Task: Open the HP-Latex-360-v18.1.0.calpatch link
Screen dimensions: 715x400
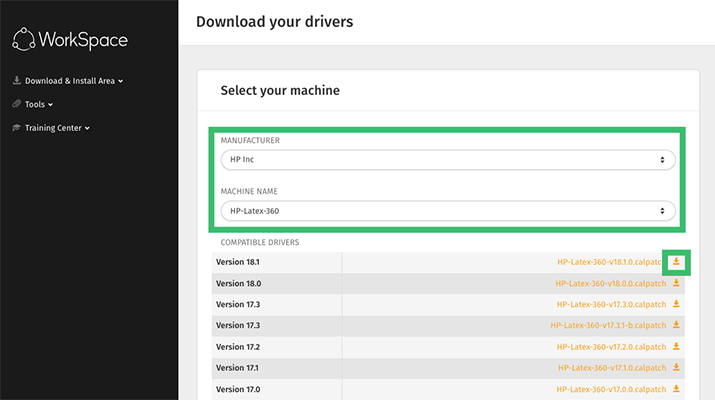Action: pyautogui.click(x=610, y=262)
